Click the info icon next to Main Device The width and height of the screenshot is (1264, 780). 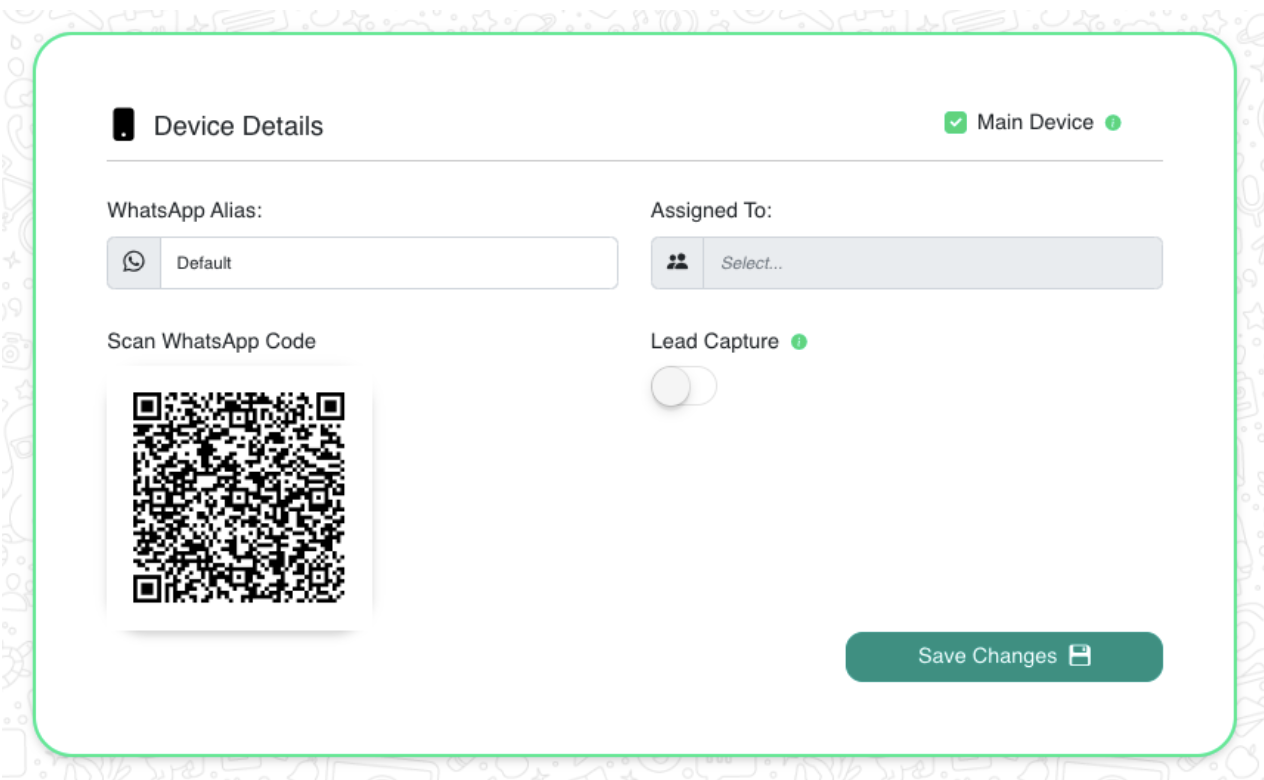1113,123
